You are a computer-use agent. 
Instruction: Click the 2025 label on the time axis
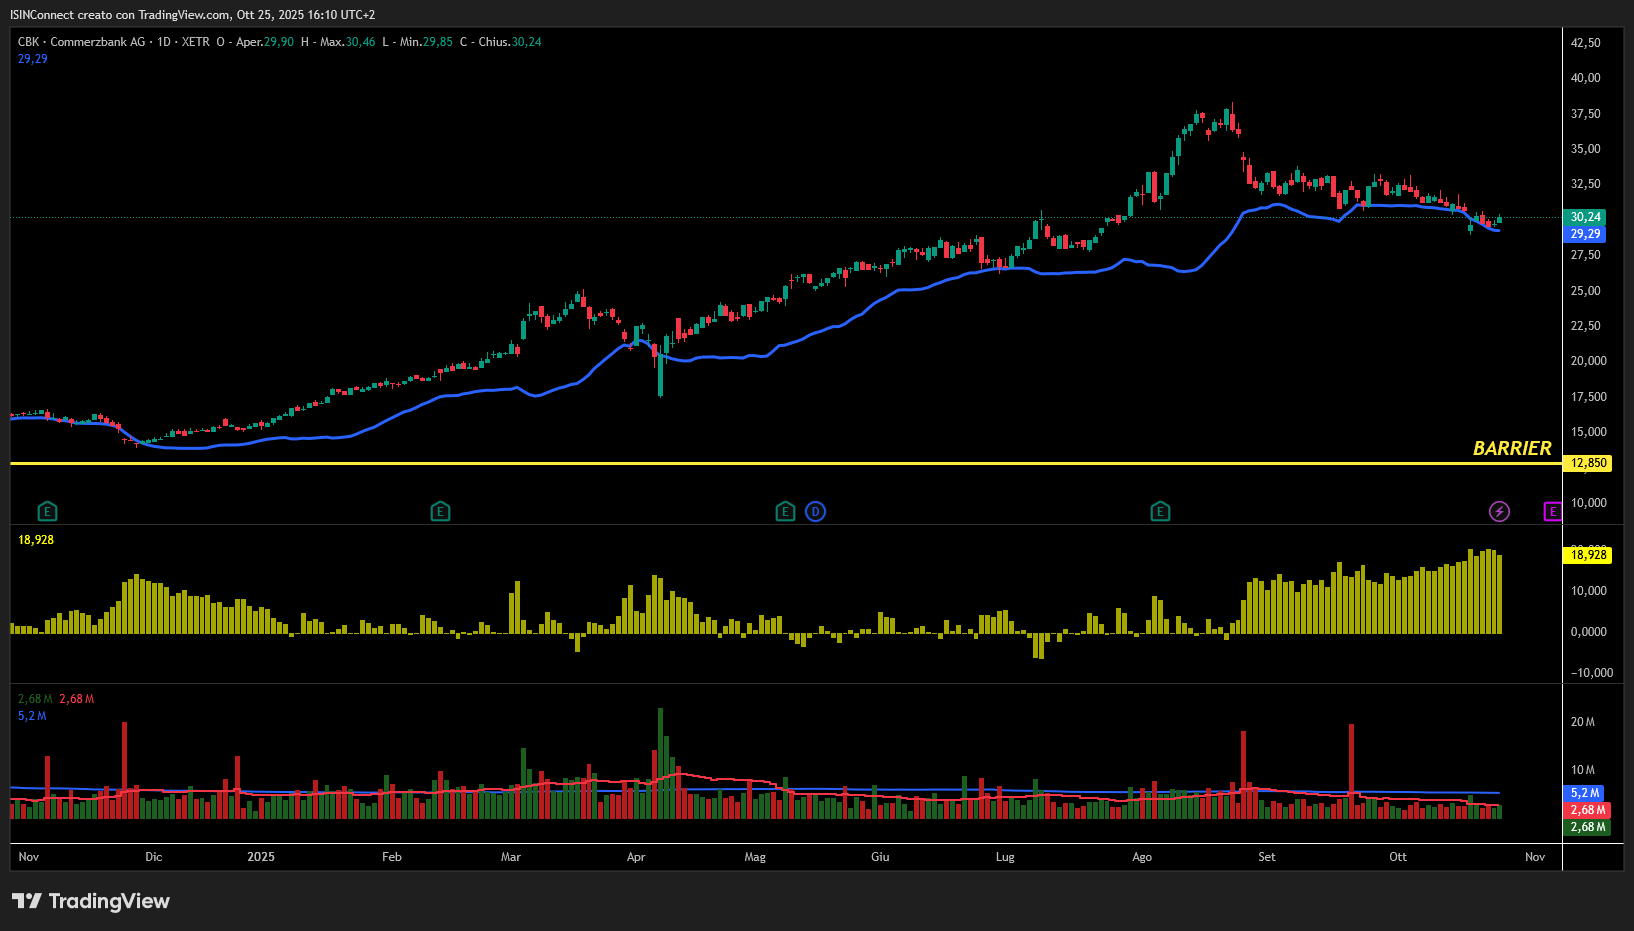(x=261, y=857)
